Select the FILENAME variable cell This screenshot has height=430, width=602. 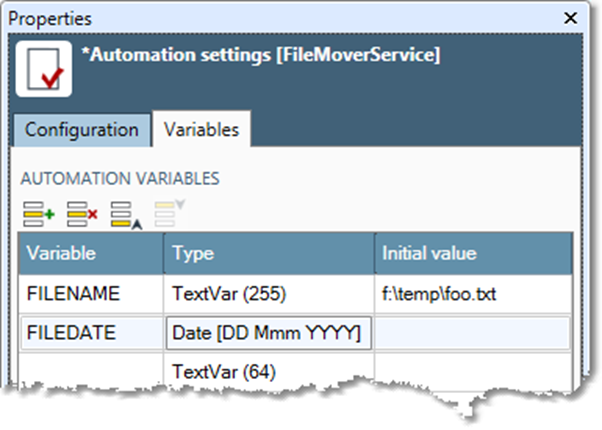coord(91,294)
